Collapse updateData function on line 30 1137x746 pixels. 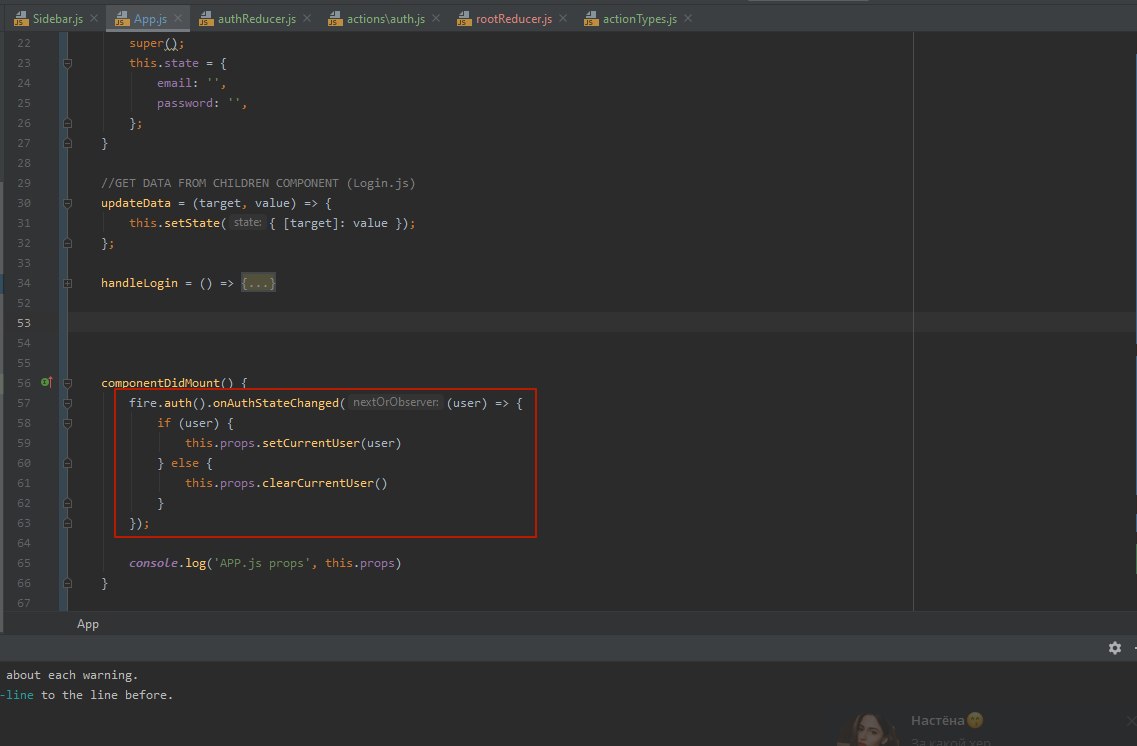67,204
